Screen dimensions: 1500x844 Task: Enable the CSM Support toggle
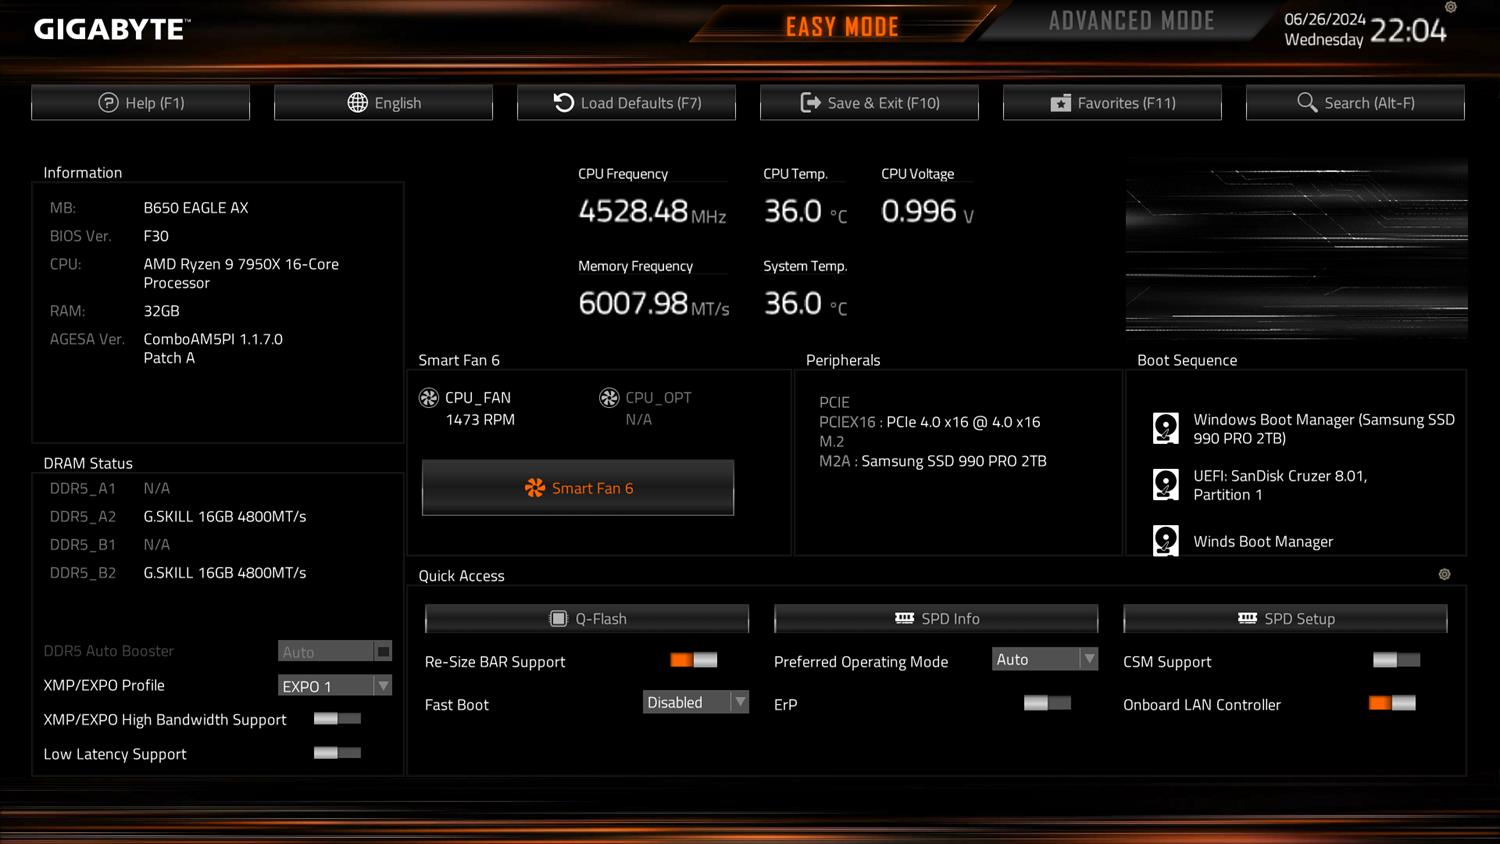click(x=1396, y=660)
